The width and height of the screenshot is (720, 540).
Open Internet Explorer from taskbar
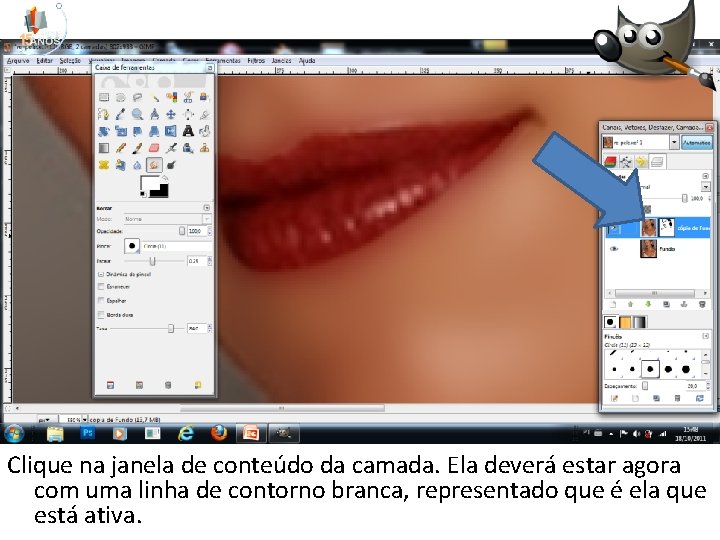[x=186, y=433]
